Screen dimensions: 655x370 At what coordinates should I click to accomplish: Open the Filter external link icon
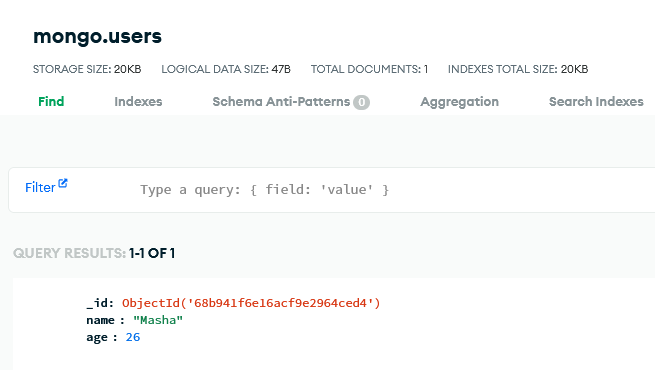63,183
